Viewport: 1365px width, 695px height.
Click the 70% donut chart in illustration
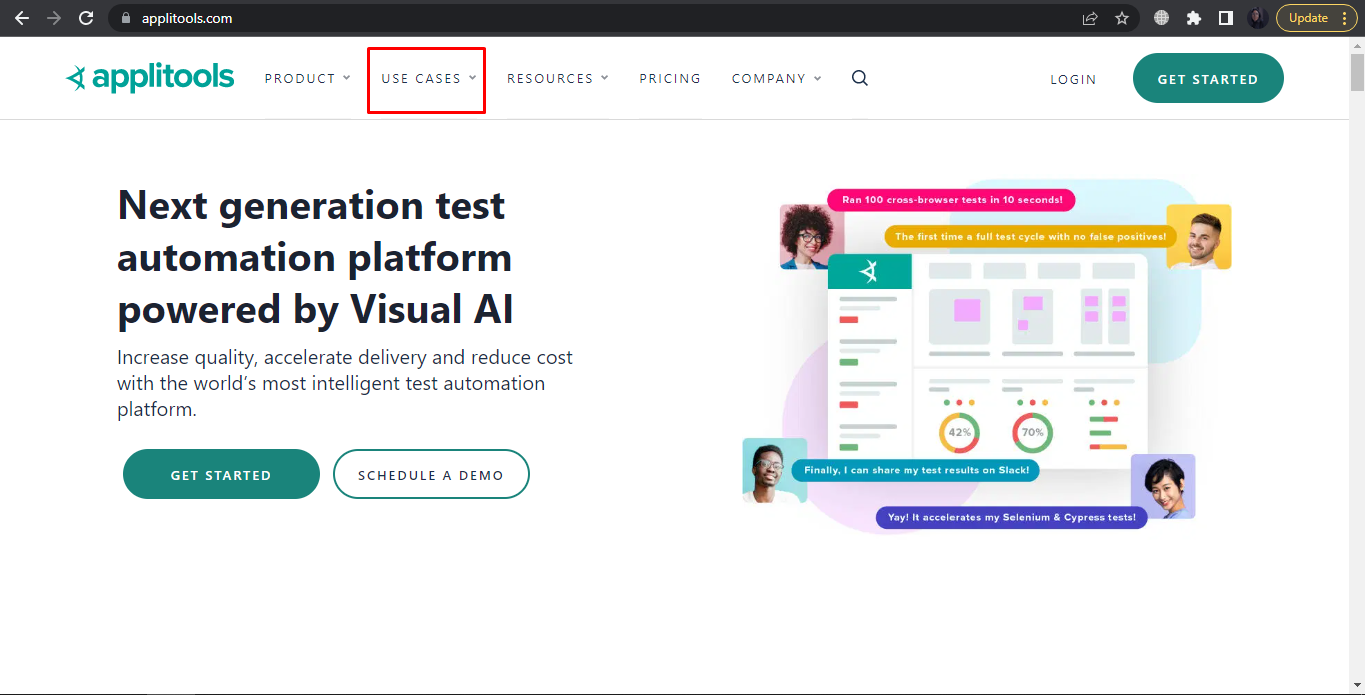(1032, 432)
